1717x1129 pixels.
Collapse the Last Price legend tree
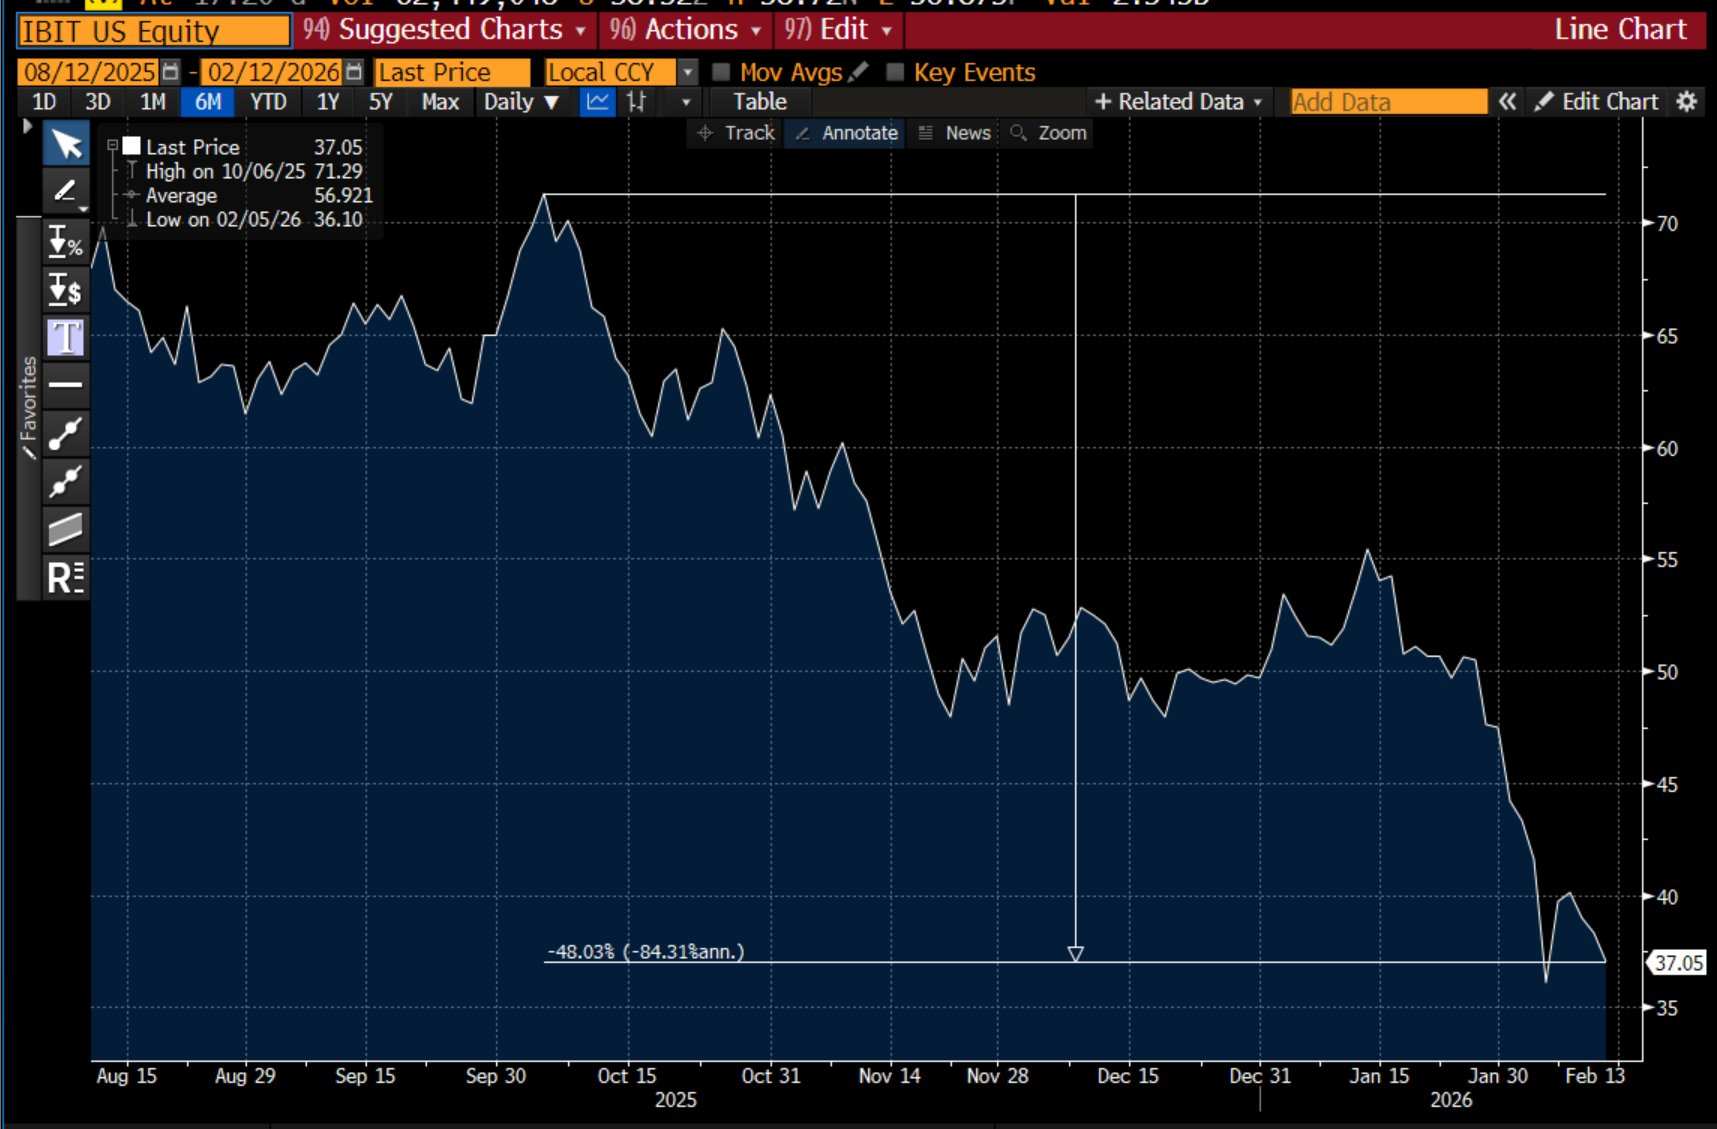[112, 147]
